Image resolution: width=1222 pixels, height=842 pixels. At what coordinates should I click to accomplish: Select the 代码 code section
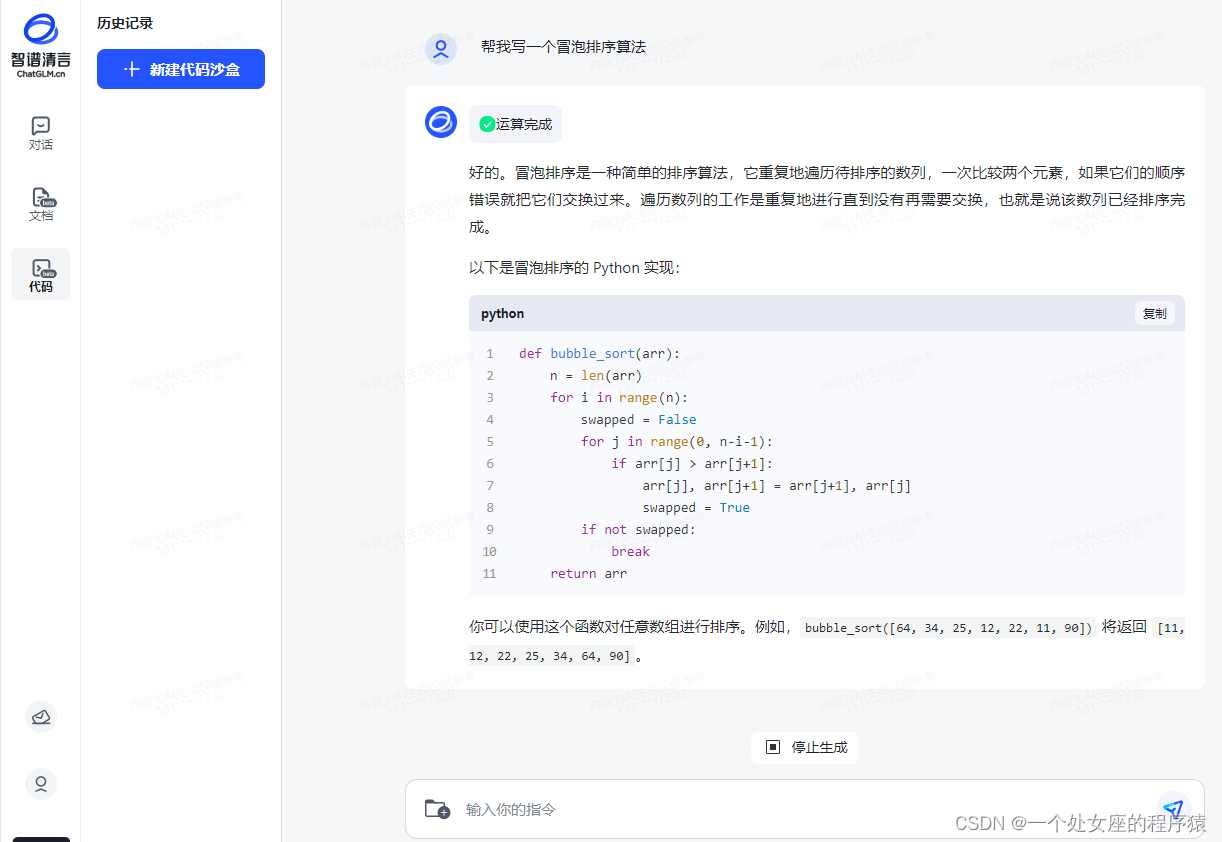pos(41,274)
